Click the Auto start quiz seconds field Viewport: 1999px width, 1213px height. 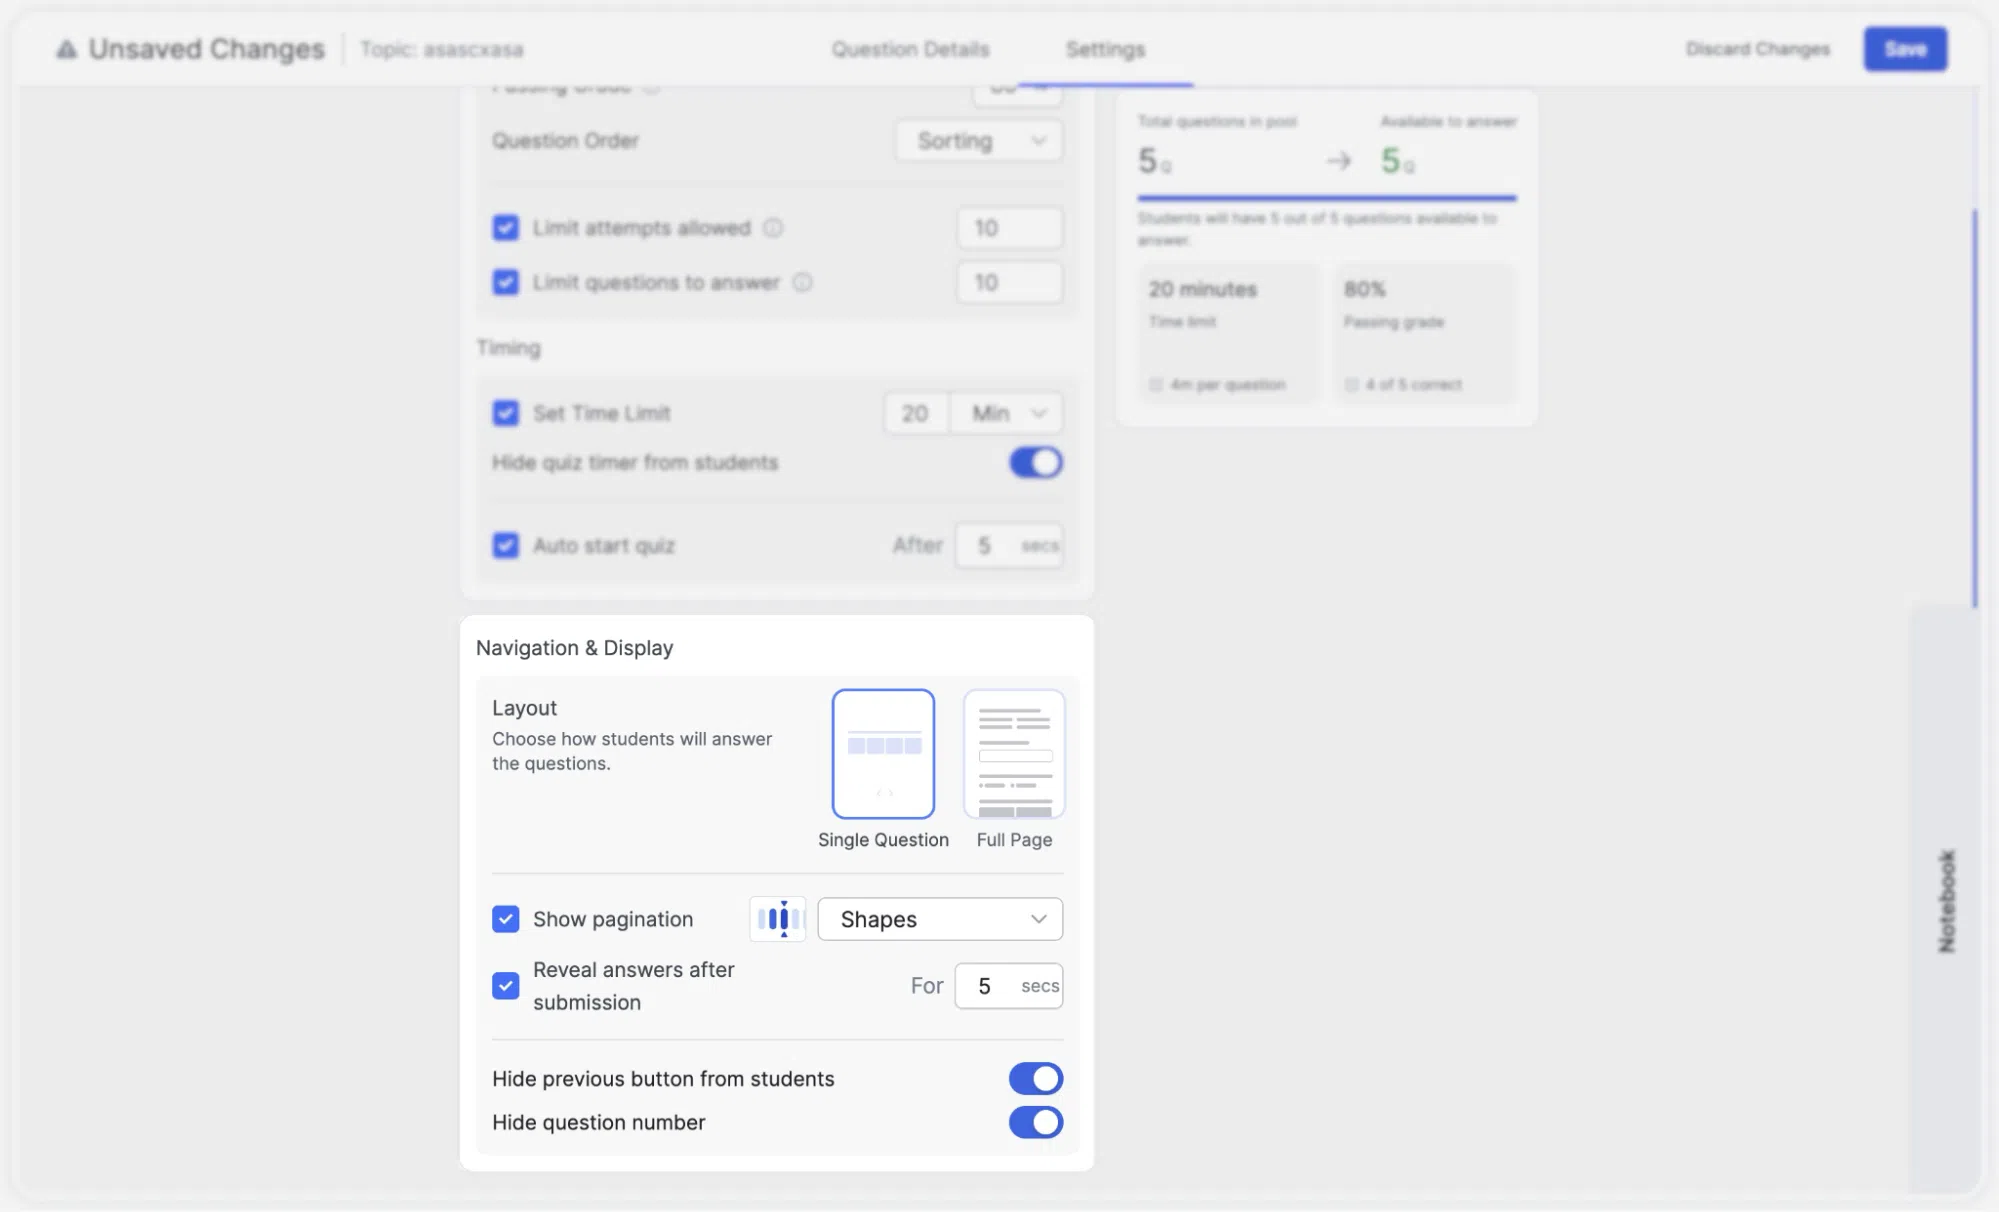click(x=1009, y=546)
